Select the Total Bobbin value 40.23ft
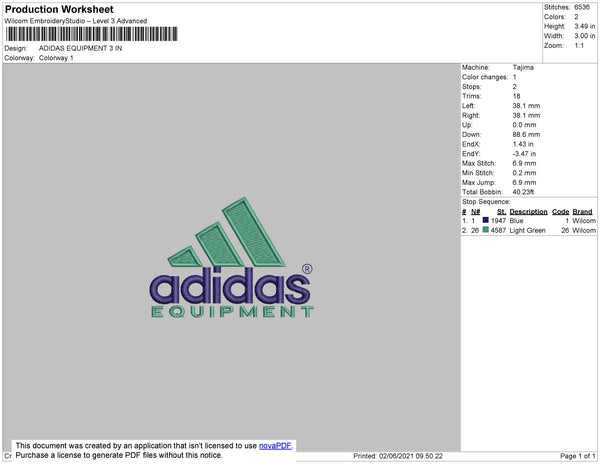The image size is (600, 464). click(523, 192)
